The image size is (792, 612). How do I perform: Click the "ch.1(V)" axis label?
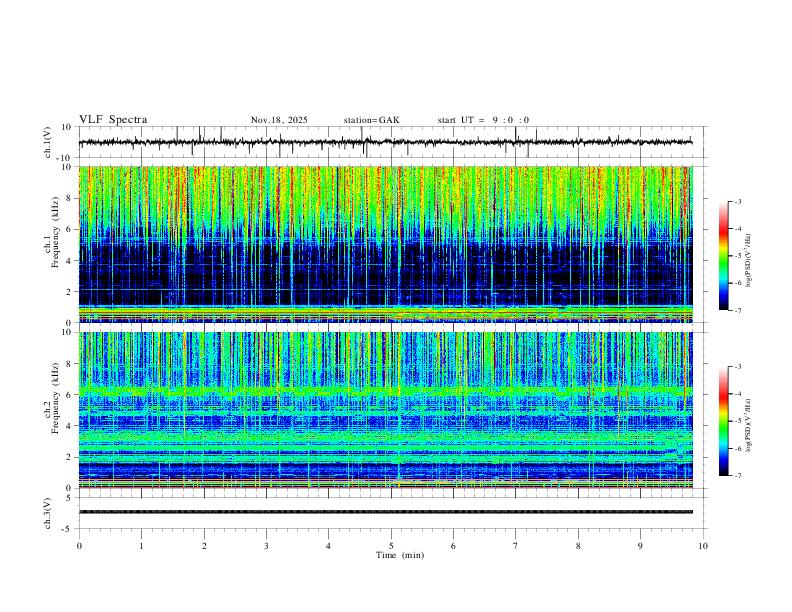click(48, 142)
